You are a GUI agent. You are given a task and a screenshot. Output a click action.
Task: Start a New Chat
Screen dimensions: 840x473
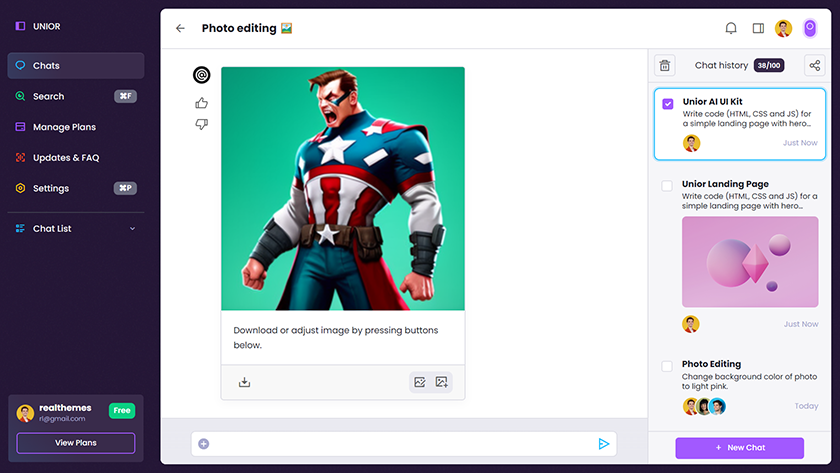739,448
